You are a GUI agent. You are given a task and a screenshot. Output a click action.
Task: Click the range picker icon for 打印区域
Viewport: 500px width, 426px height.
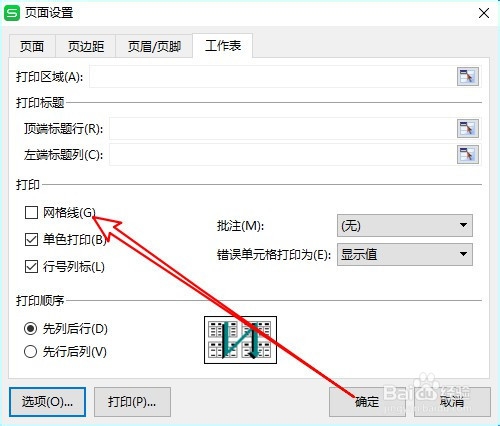468,76
